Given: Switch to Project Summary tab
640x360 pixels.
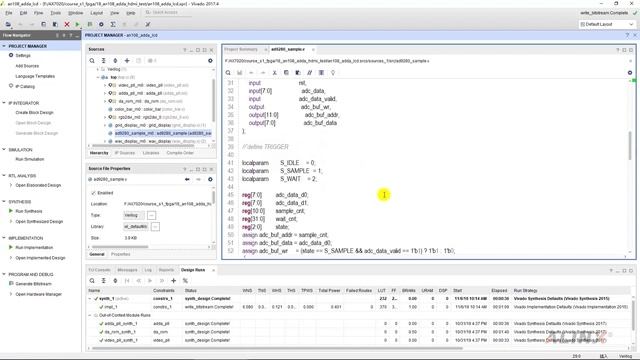Looking at the screenshot, I should (241, 49).
